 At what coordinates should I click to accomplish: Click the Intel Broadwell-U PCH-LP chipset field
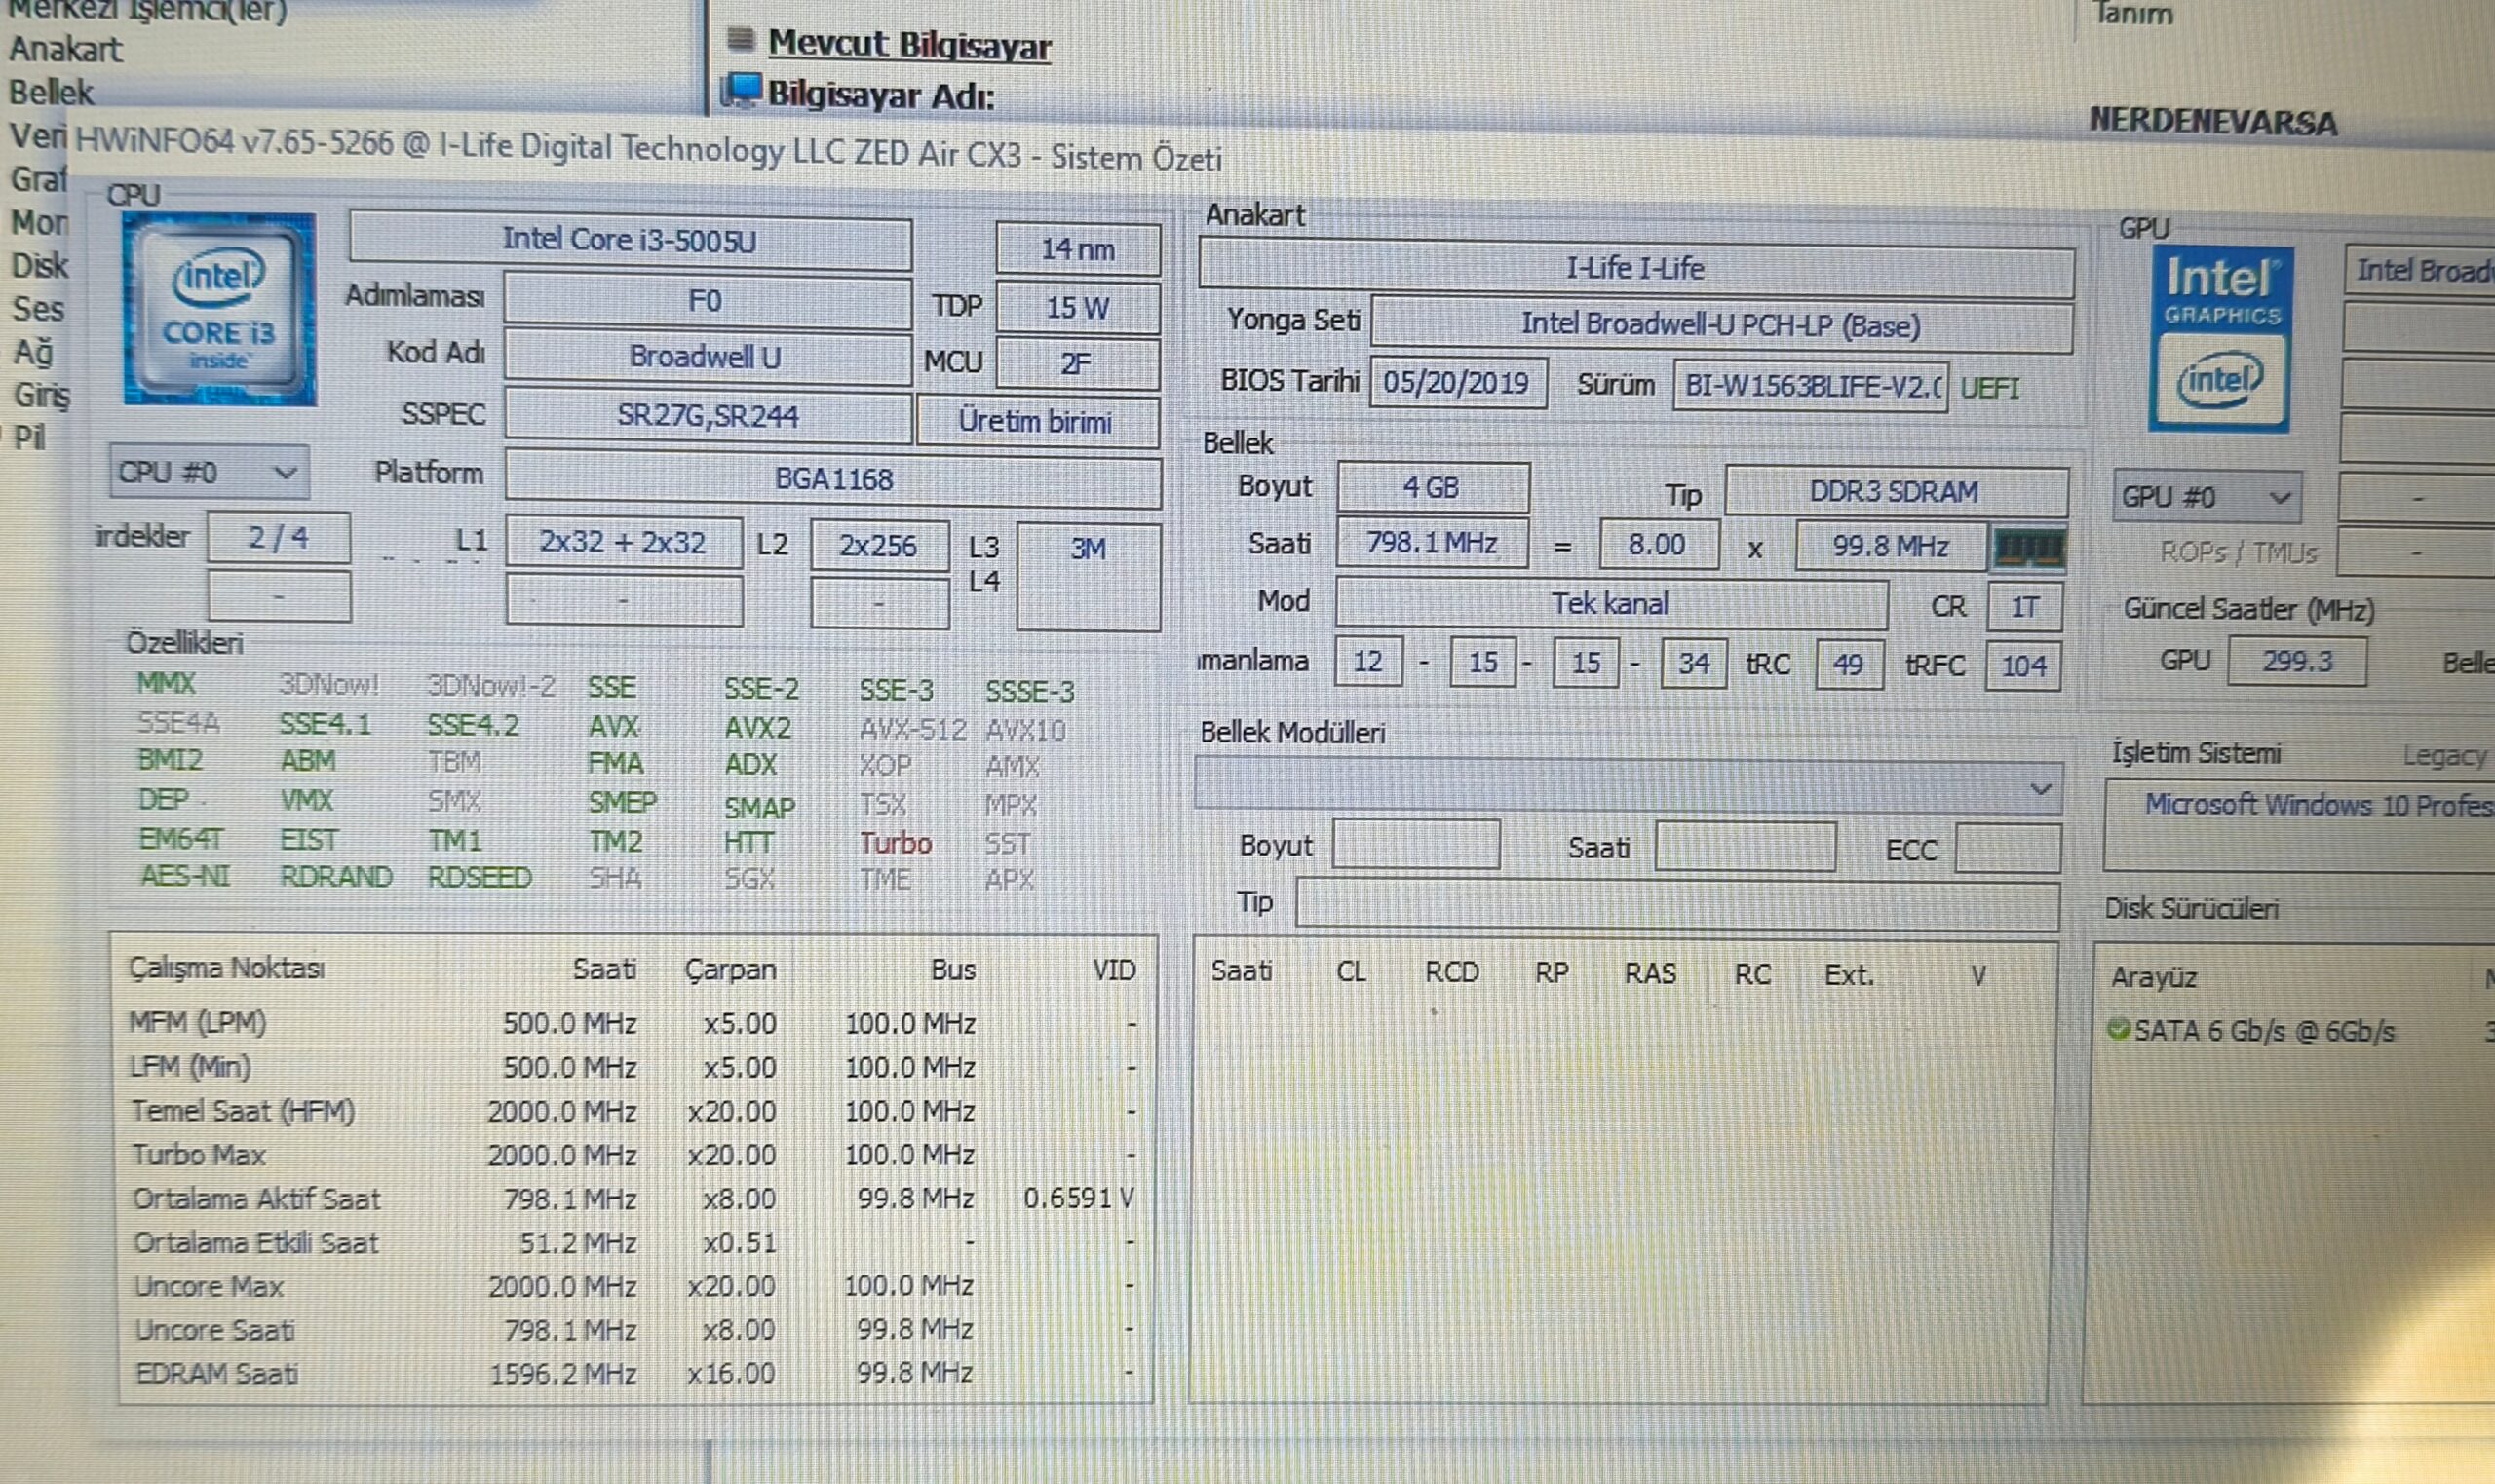[x=1721, y=324]
